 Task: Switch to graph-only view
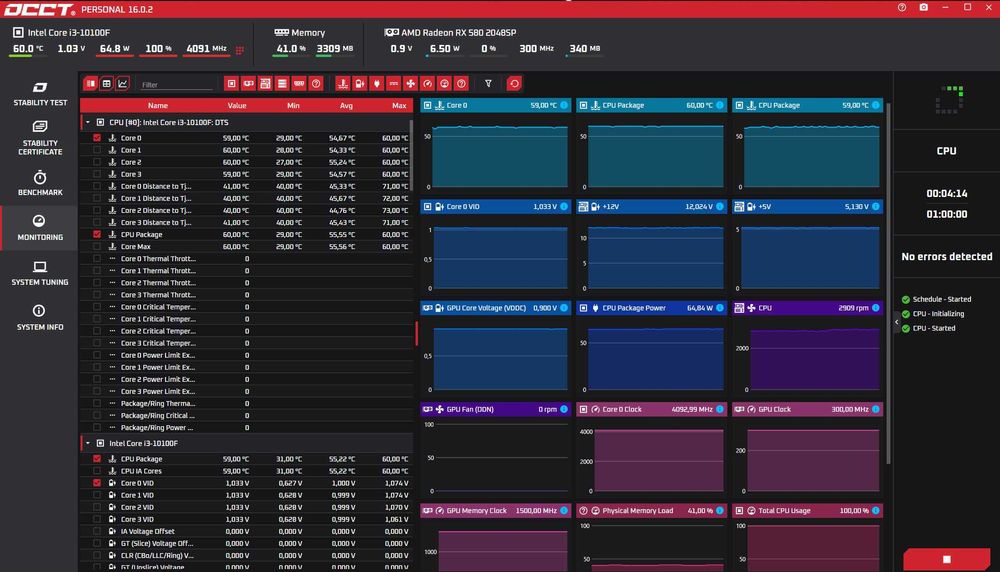click(x=122, y=84)
